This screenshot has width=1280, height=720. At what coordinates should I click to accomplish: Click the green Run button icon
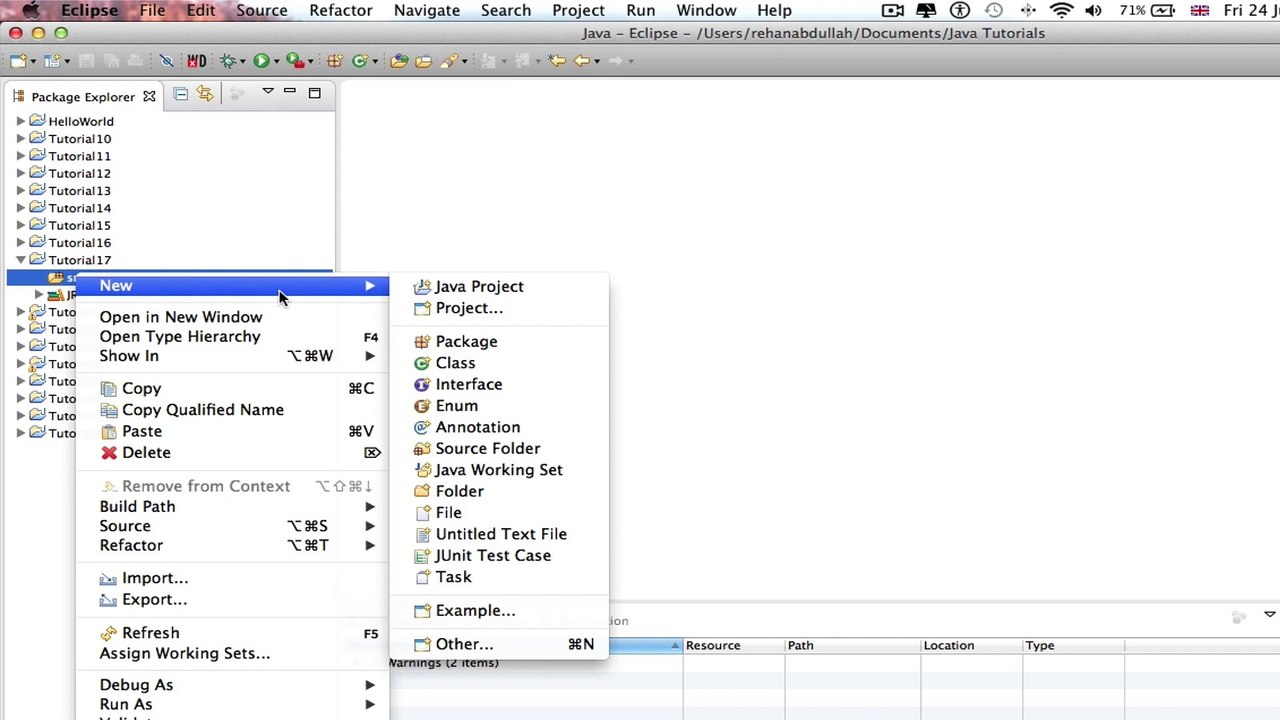click(261, 61)
